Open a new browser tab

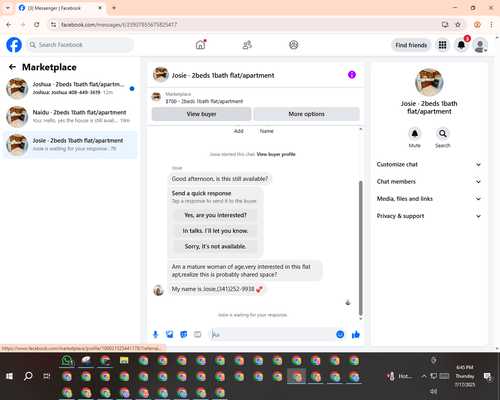click(114, 8)
